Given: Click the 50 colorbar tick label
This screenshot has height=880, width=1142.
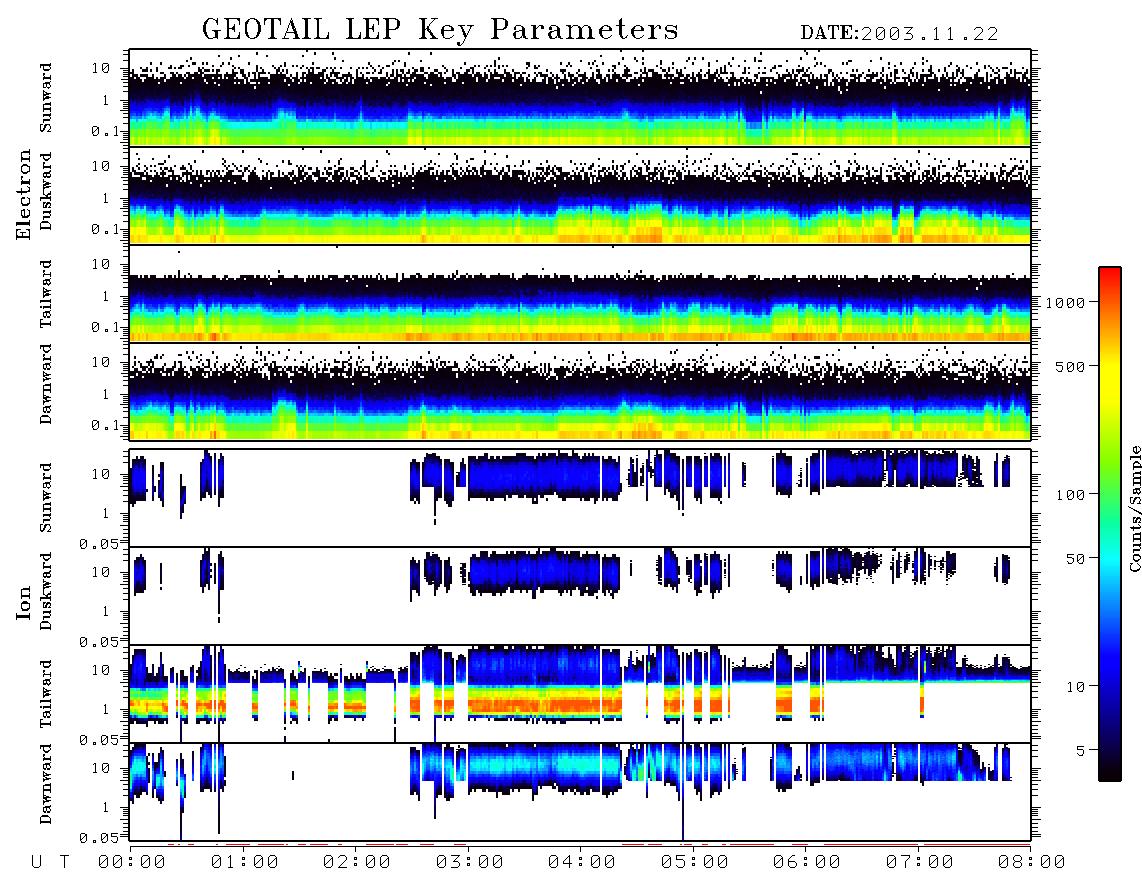Looking at the screenshot, I should (x=1075, y=559).
